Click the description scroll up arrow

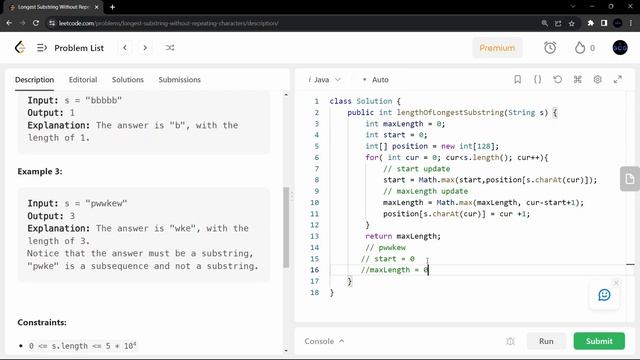286,95
